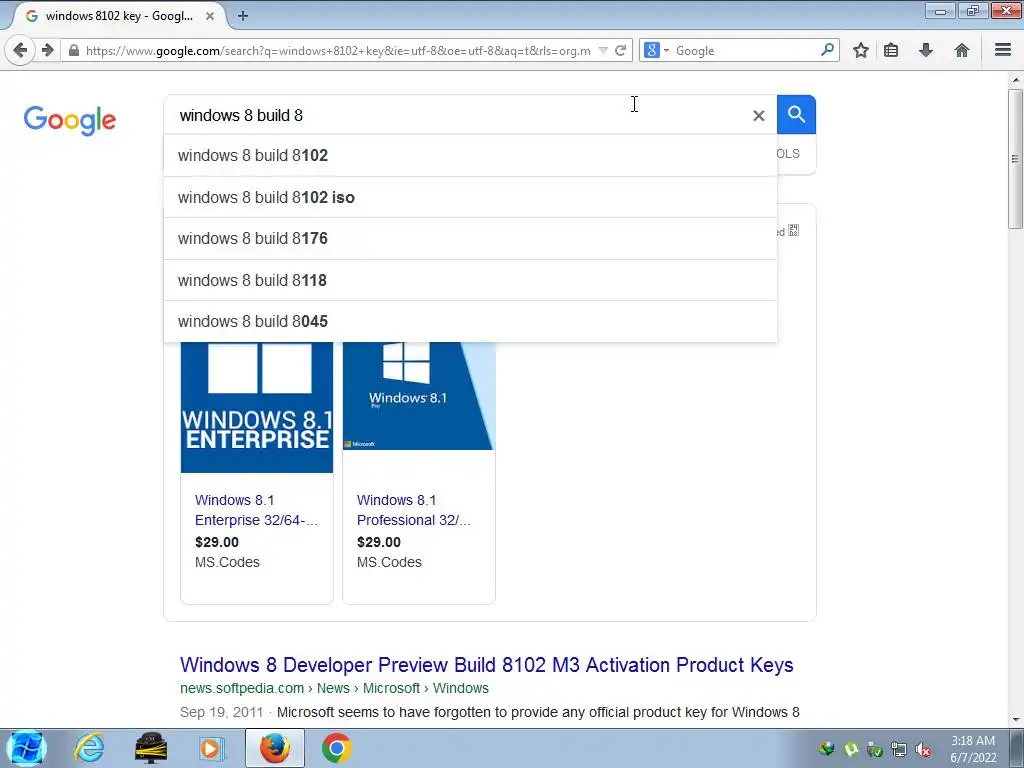
Task: Reload the page using the refresh icon
Action: coord(620,50)
